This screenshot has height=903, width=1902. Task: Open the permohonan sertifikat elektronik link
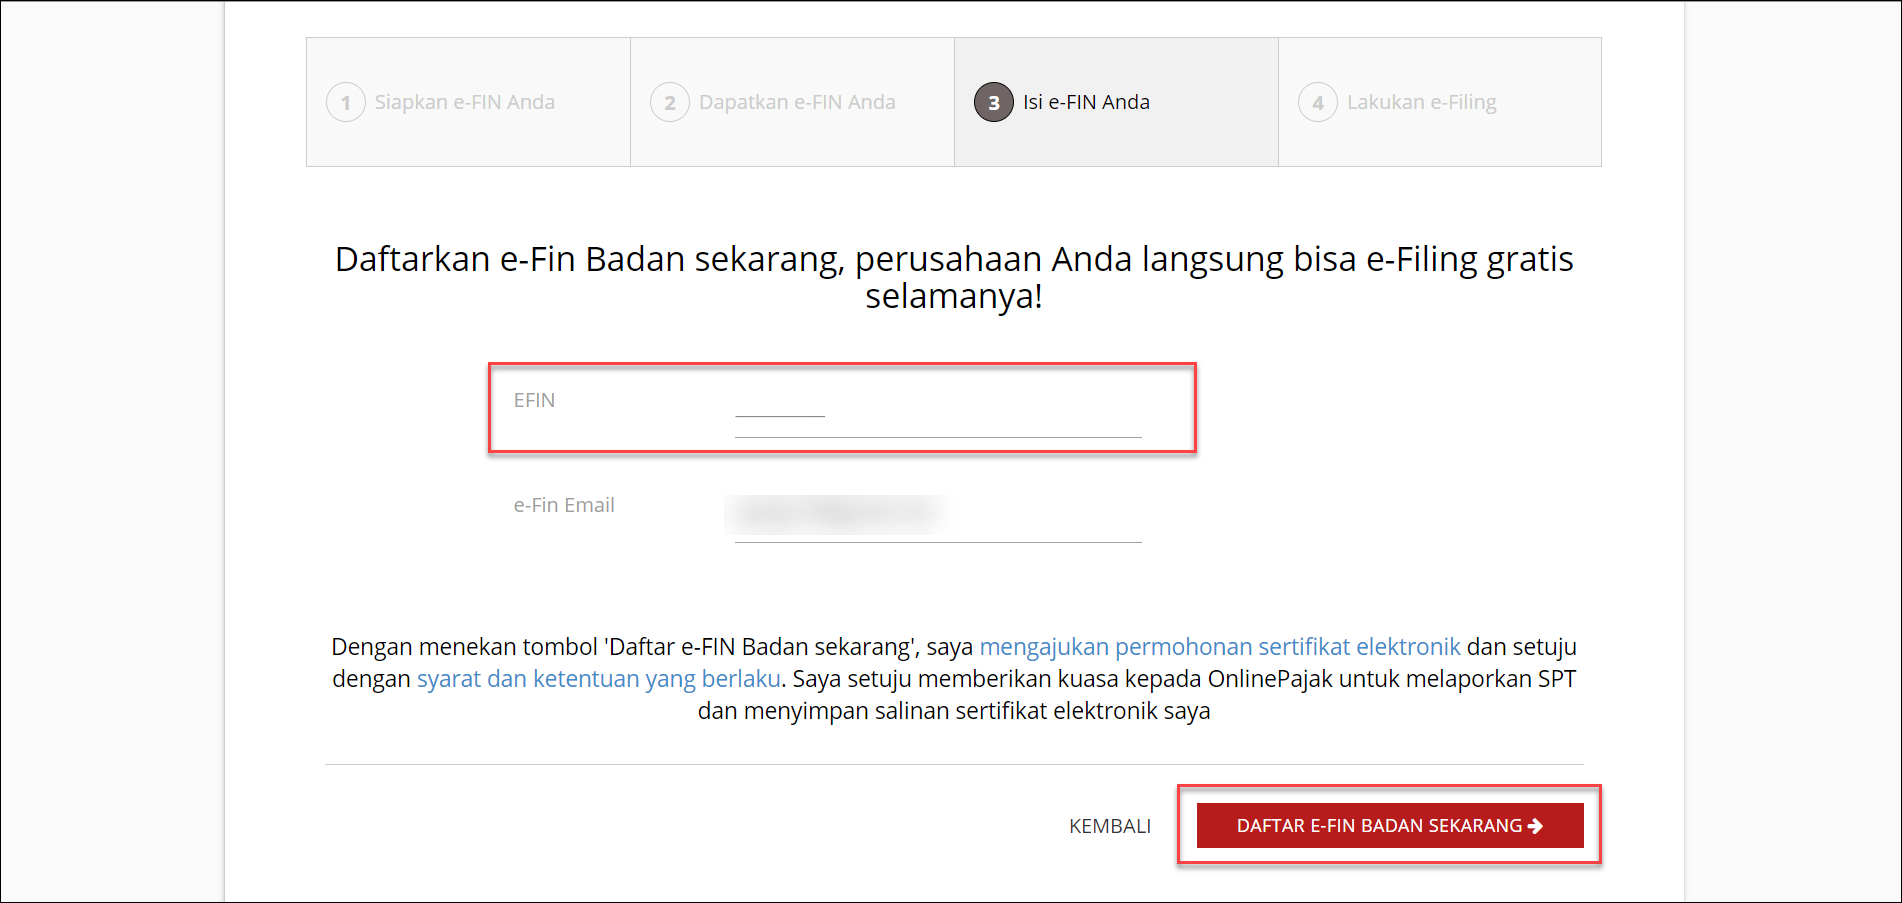pos(1219,647)
